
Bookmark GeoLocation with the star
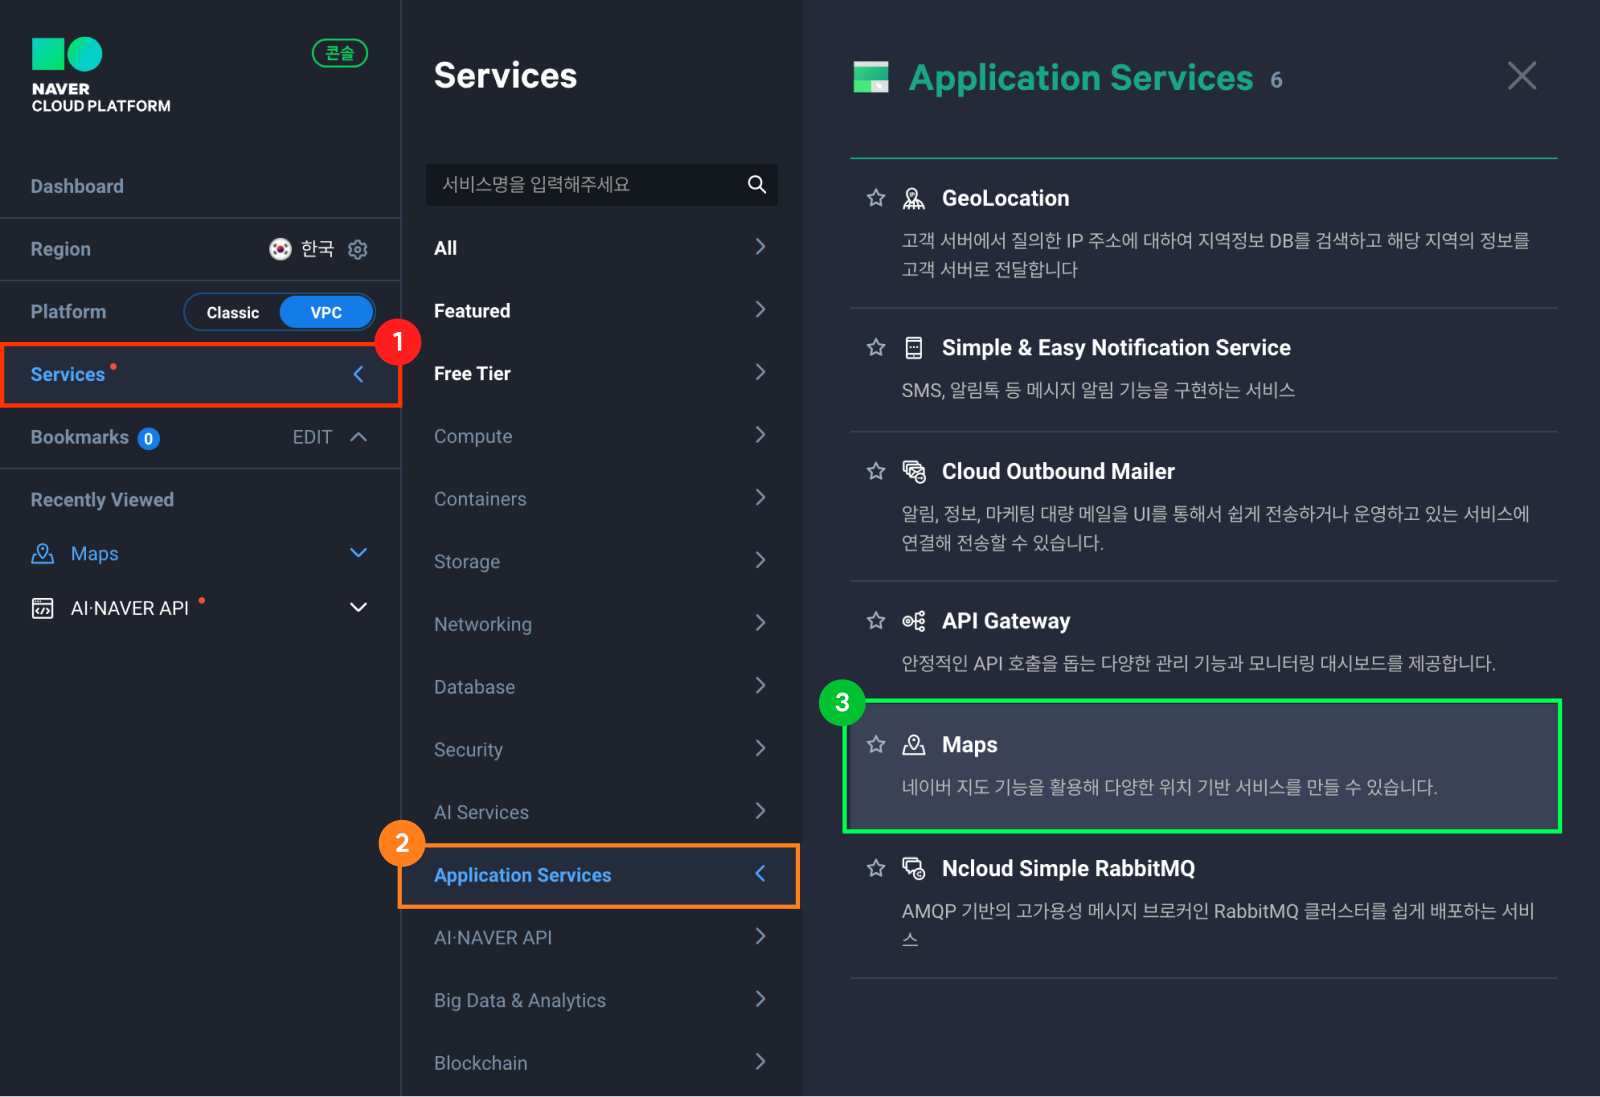click(x=876, y=198)
